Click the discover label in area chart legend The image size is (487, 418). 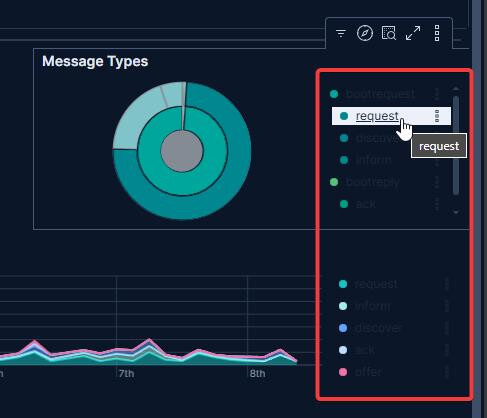(x=378, y=328)
